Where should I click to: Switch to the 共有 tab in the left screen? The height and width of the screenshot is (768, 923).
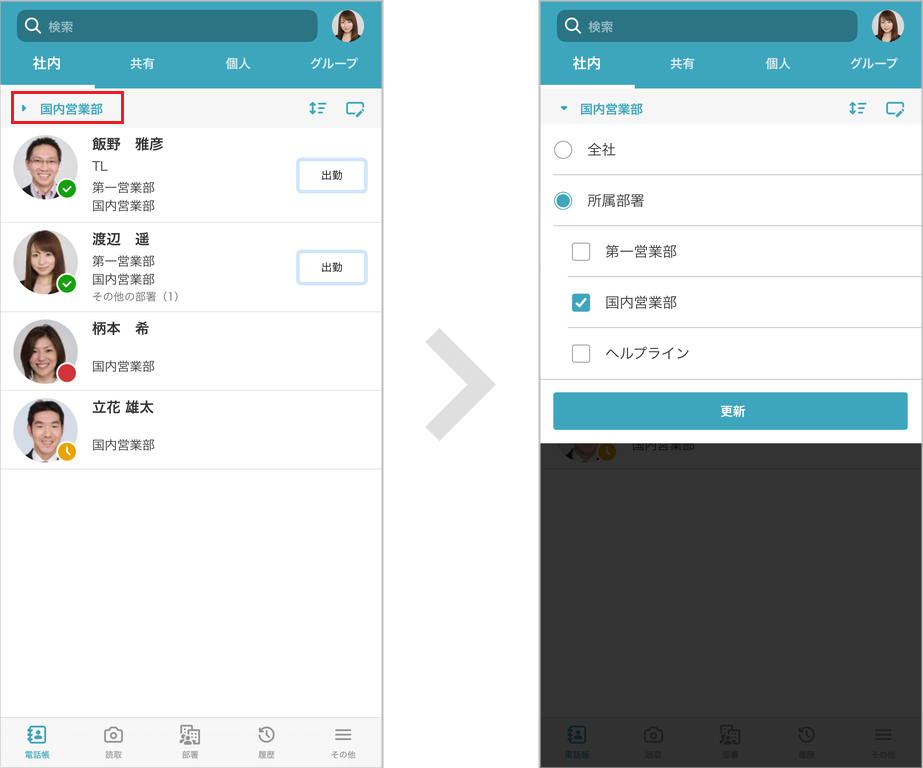(142, 63)
